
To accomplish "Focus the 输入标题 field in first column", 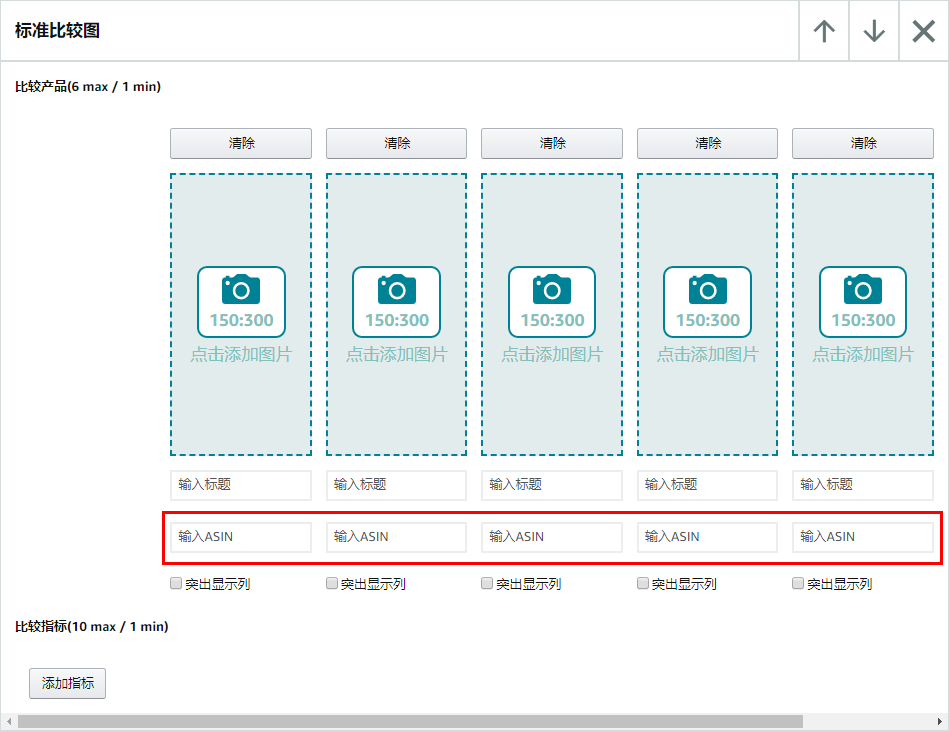I will tap(241, 485).
